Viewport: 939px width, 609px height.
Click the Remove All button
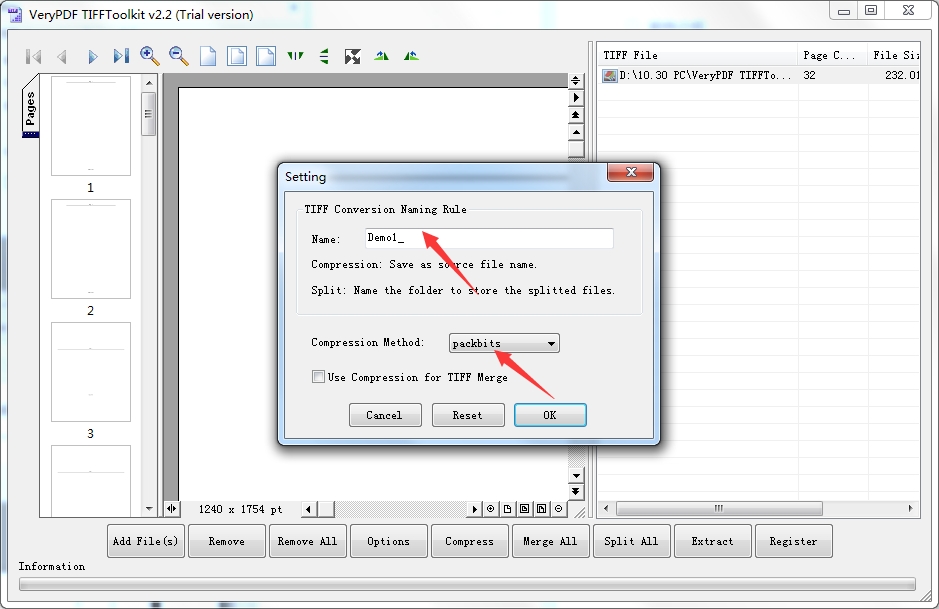point(308,541)
